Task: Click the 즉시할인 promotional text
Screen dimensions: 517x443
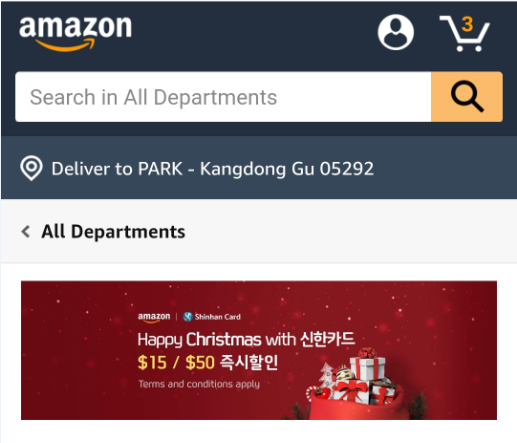Action: tap(249, 362)
